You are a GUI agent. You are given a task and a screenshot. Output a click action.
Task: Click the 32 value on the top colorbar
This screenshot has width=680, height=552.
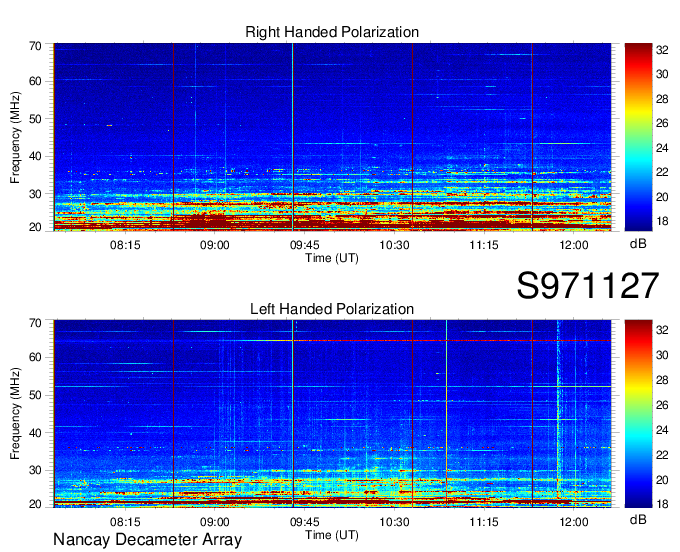pyautogui.click(x=662, y=50)
